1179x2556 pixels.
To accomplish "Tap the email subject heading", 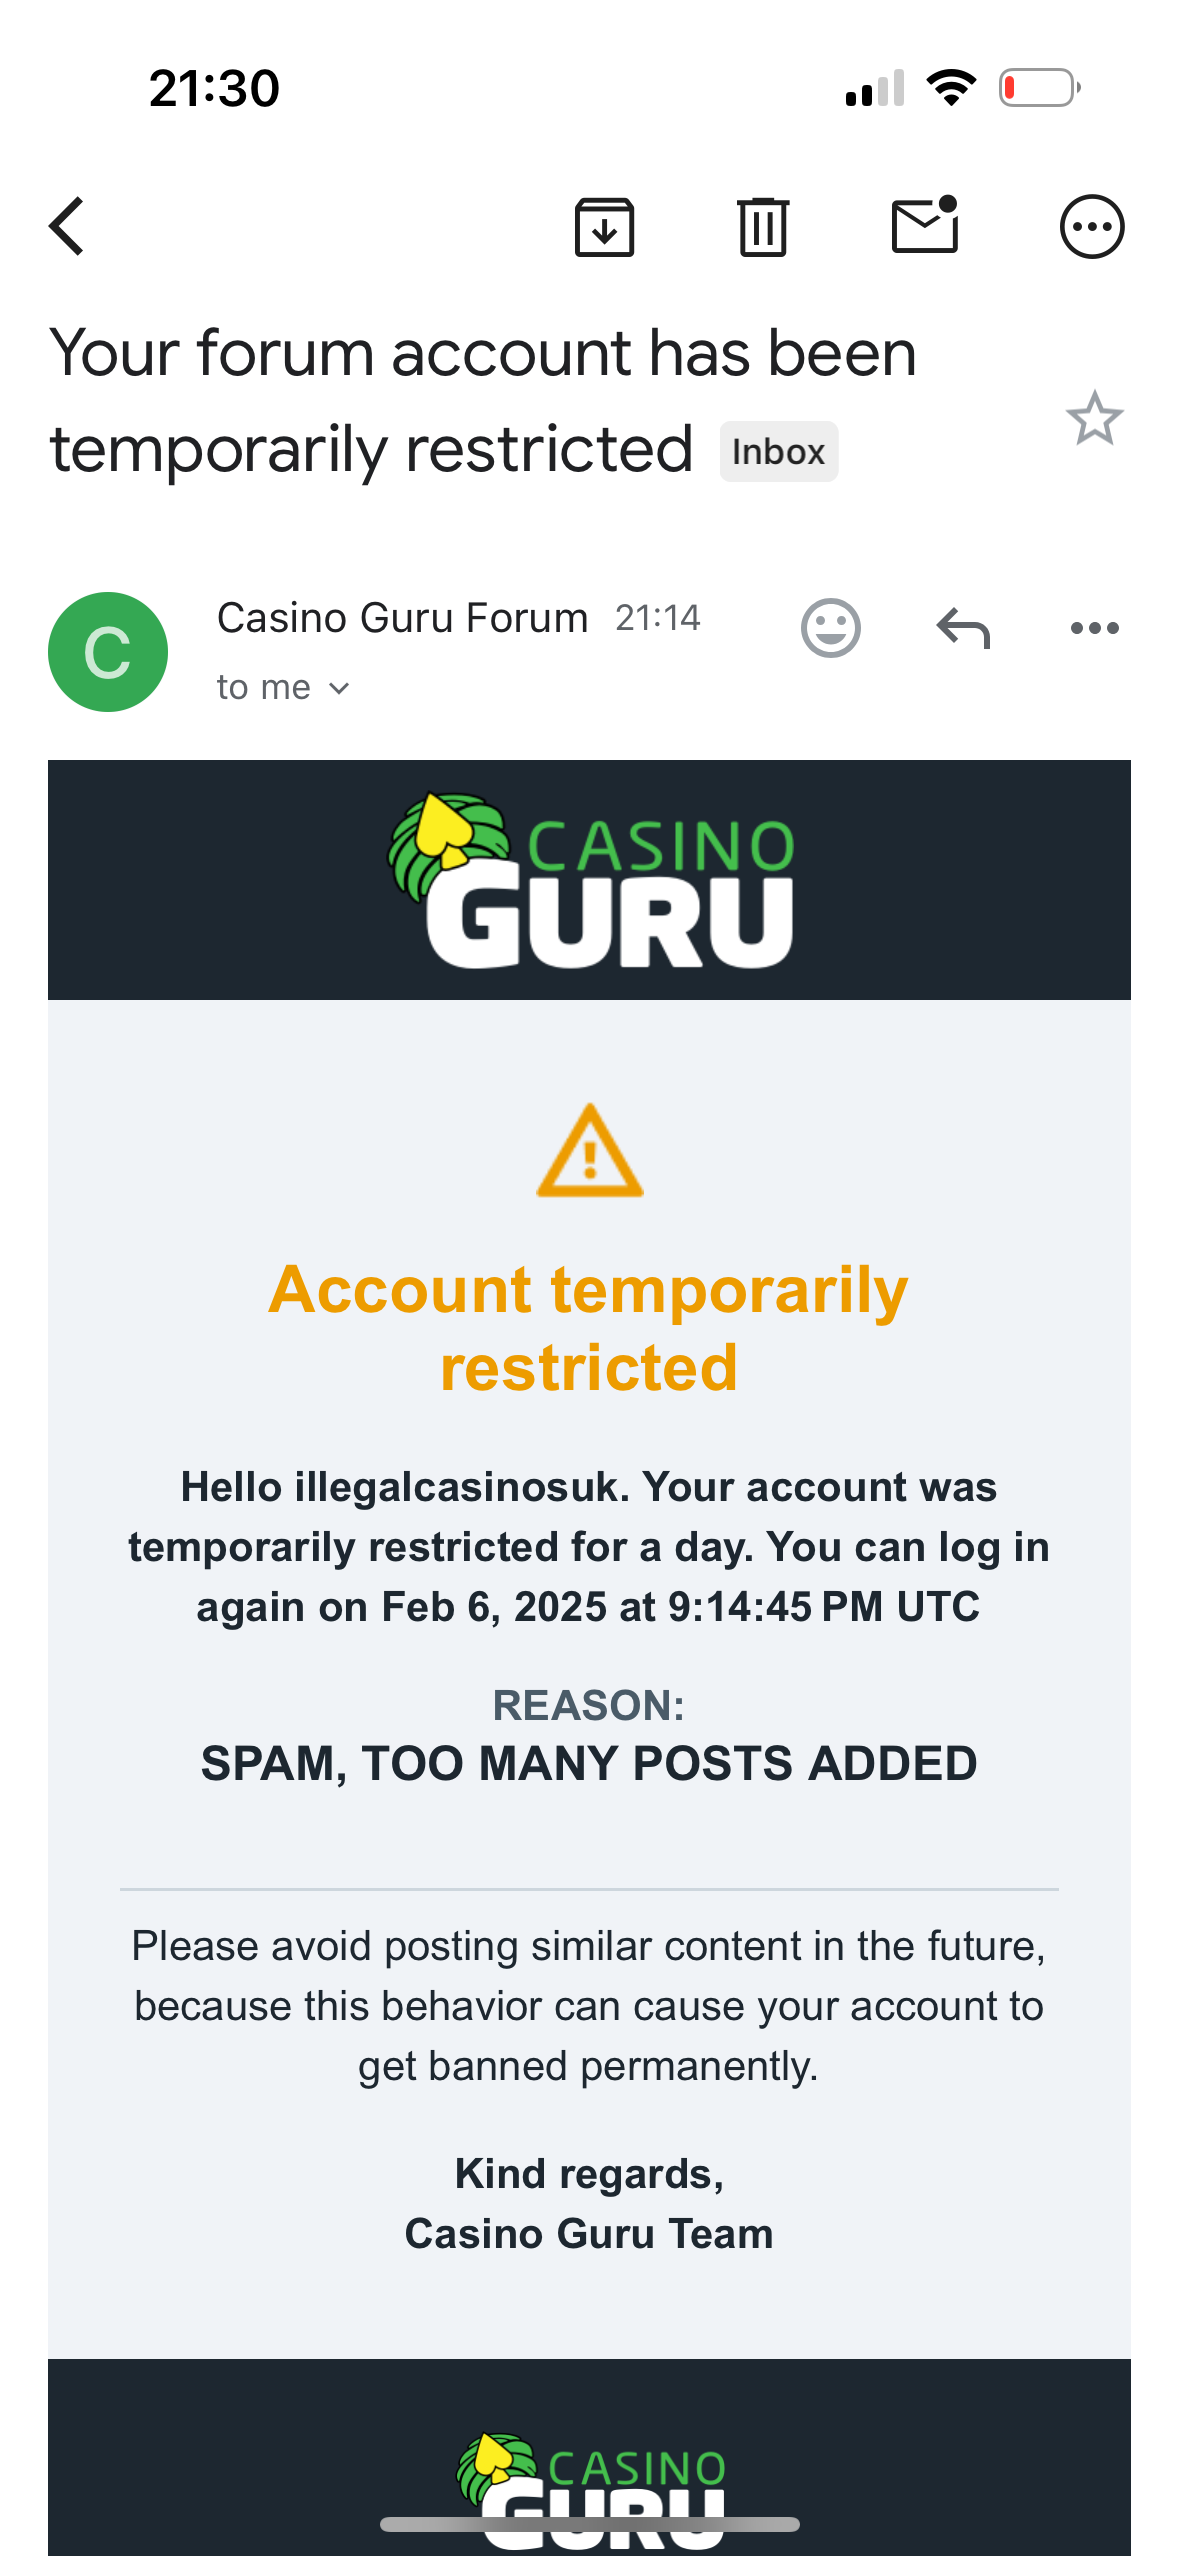I will click(482, 400).
